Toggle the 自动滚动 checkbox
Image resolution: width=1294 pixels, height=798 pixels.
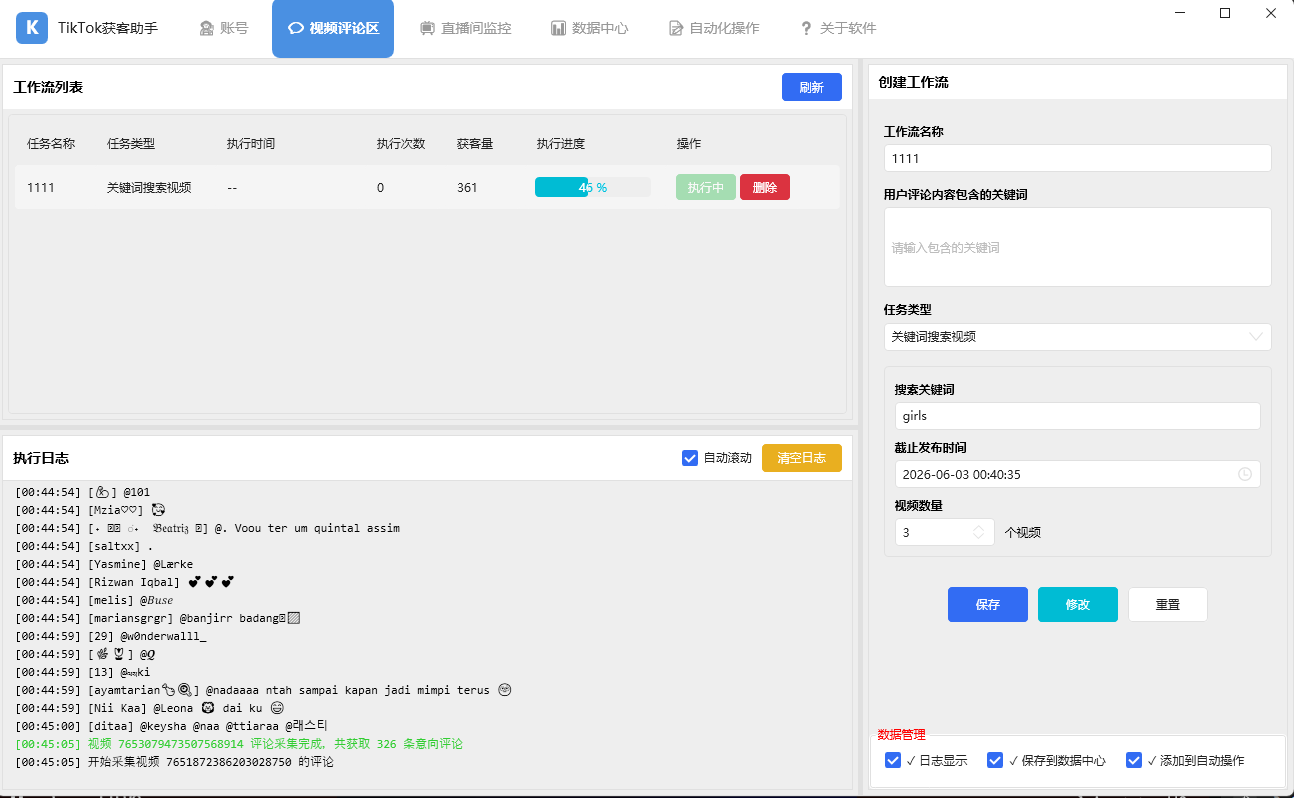coord(689,458)
